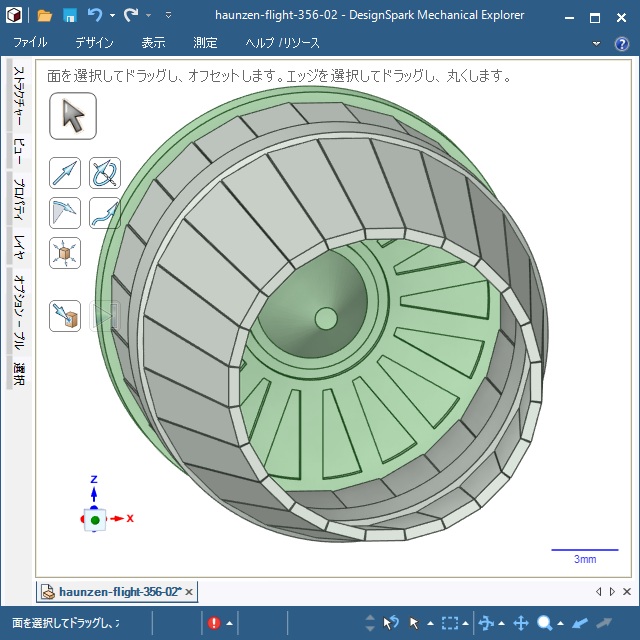Close the active document window pane
This screenshot has height=640, width=640.
[627, 591]
